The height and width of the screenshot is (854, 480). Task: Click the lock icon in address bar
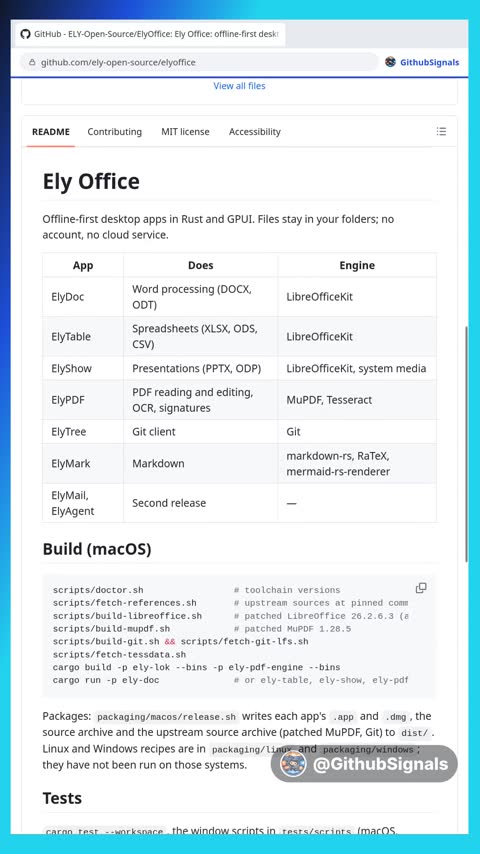click(32, 62)
